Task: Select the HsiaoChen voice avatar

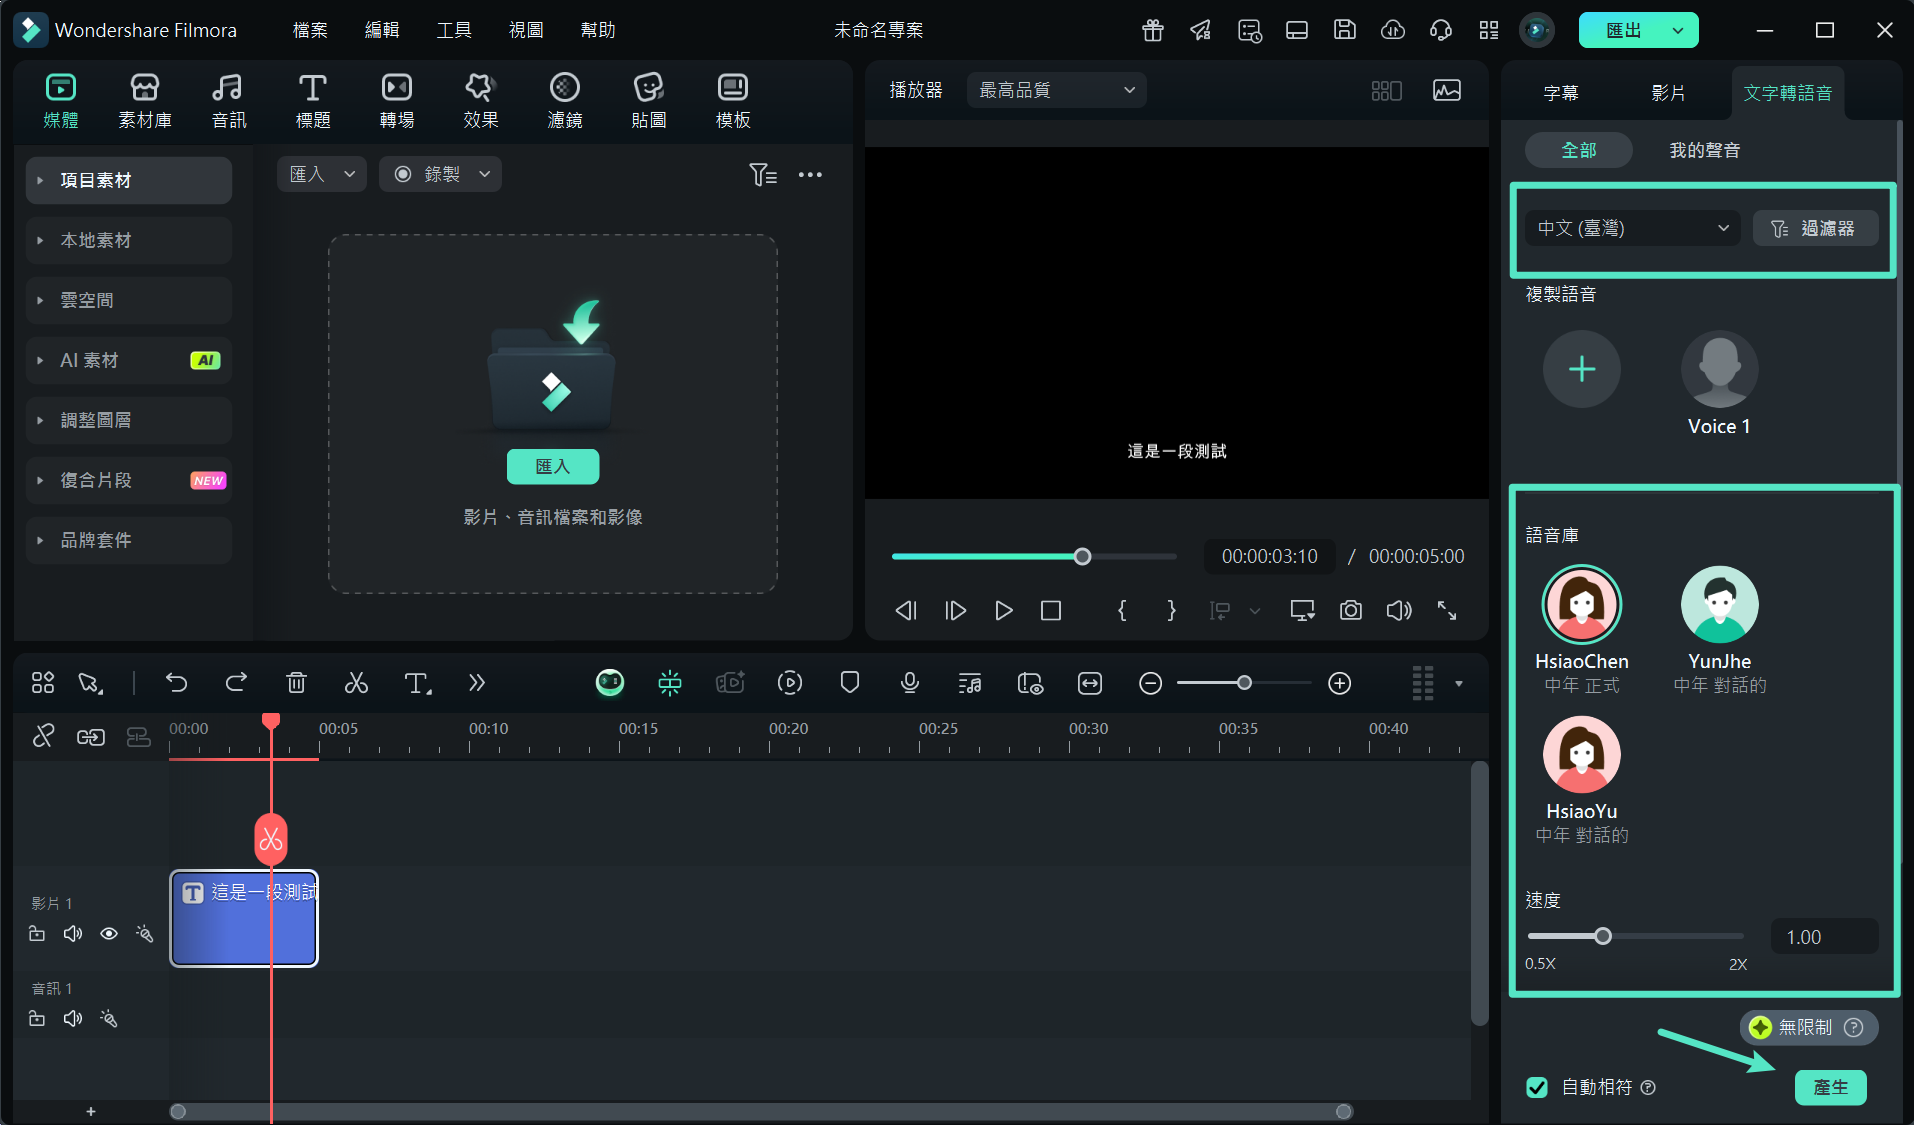Action: (1582, 604)
